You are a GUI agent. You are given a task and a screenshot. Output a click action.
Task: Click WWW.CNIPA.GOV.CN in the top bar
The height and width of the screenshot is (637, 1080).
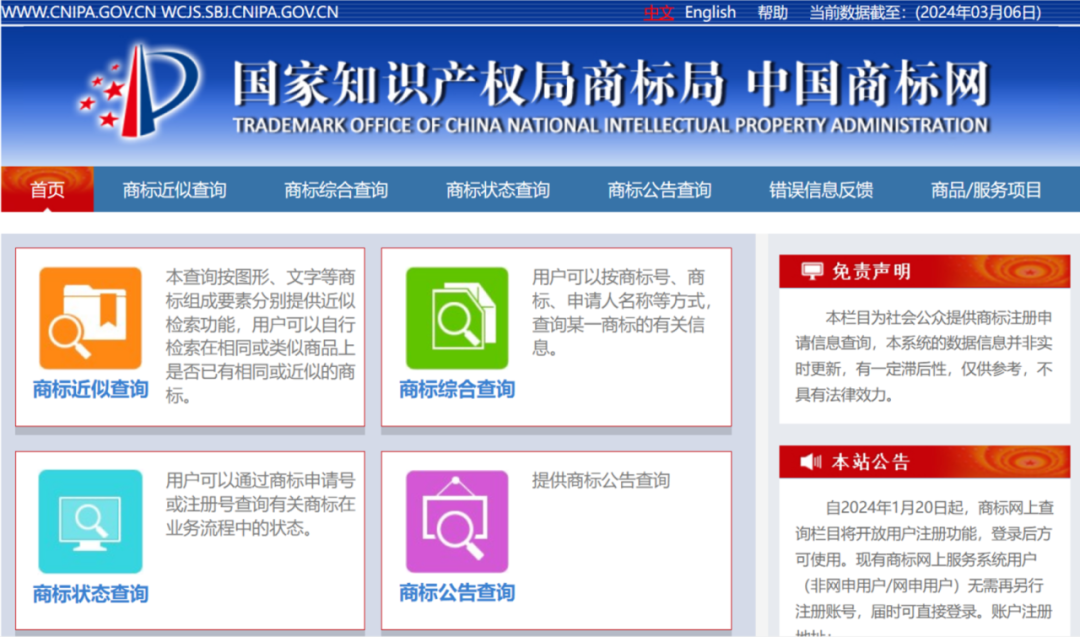point(79,12)
